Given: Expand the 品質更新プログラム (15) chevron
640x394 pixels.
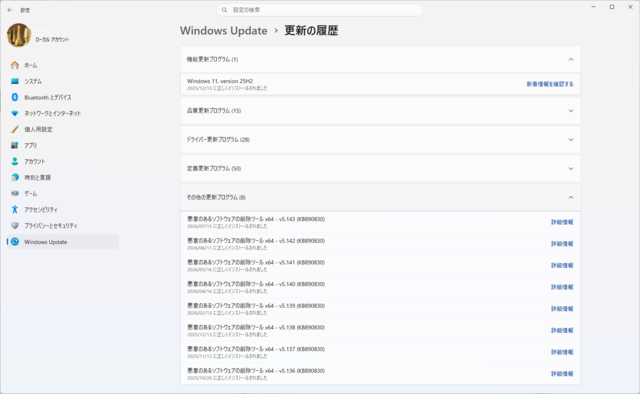Looking at the screenshot, I should pos(571,111).
